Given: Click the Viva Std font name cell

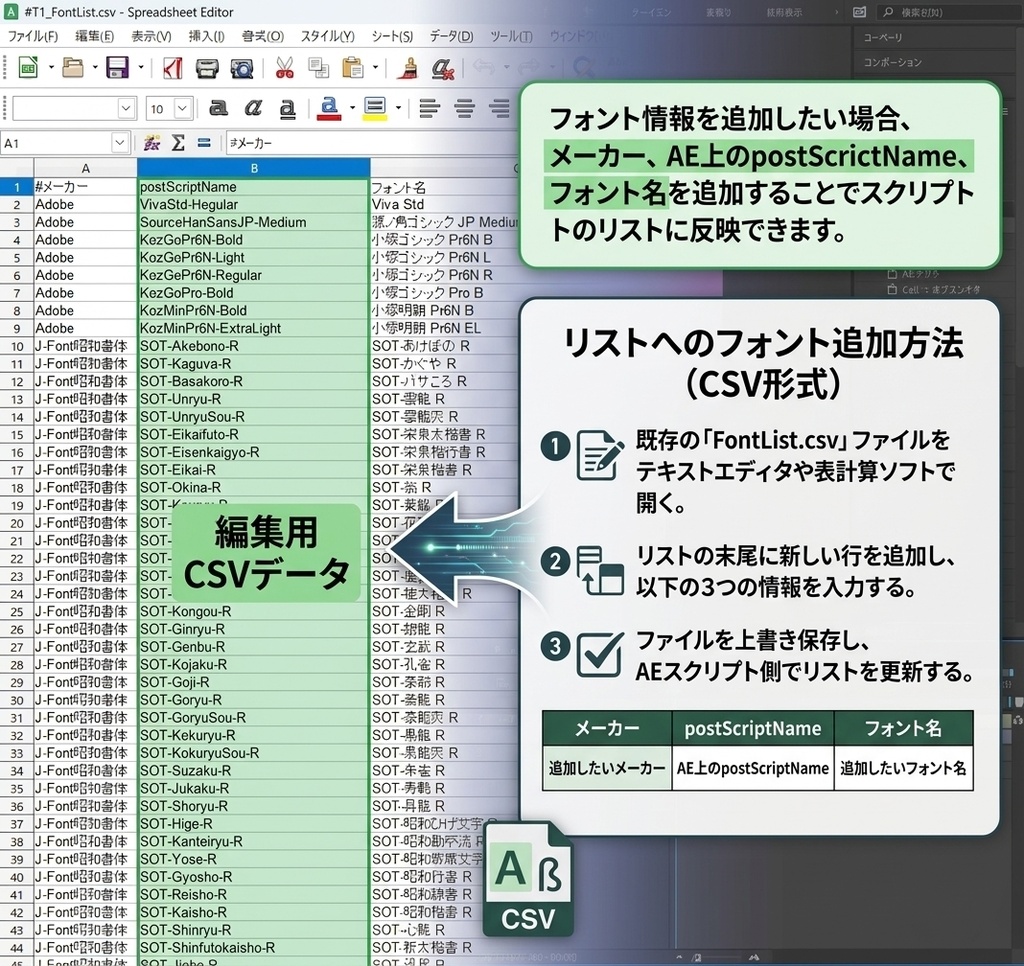Looking at the screenshot, I should tap(445, 204).
